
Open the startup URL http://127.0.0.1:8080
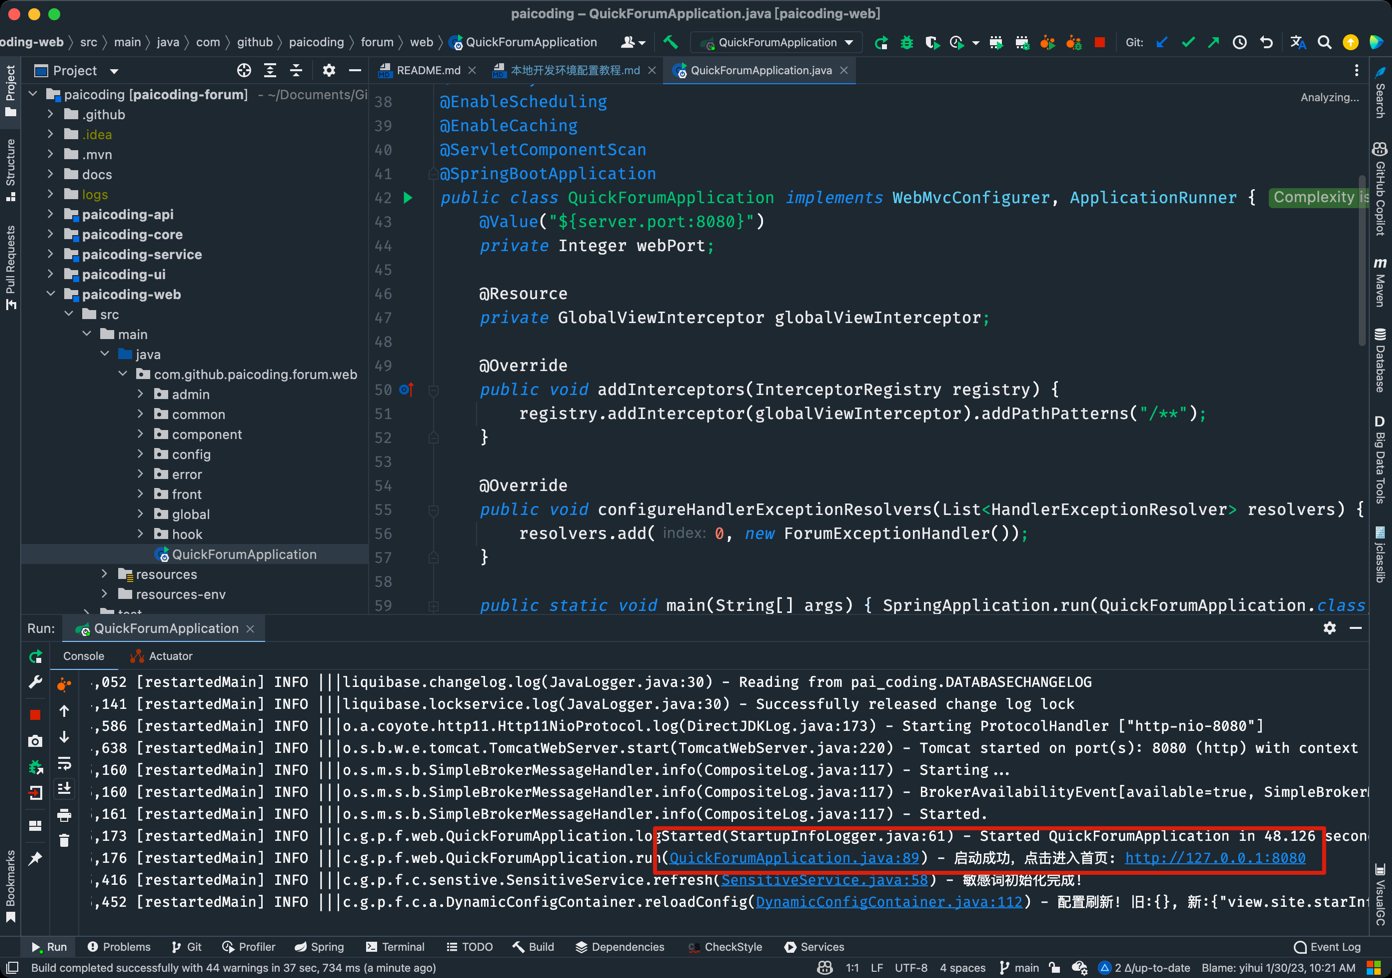click(x=1218, y=858)
